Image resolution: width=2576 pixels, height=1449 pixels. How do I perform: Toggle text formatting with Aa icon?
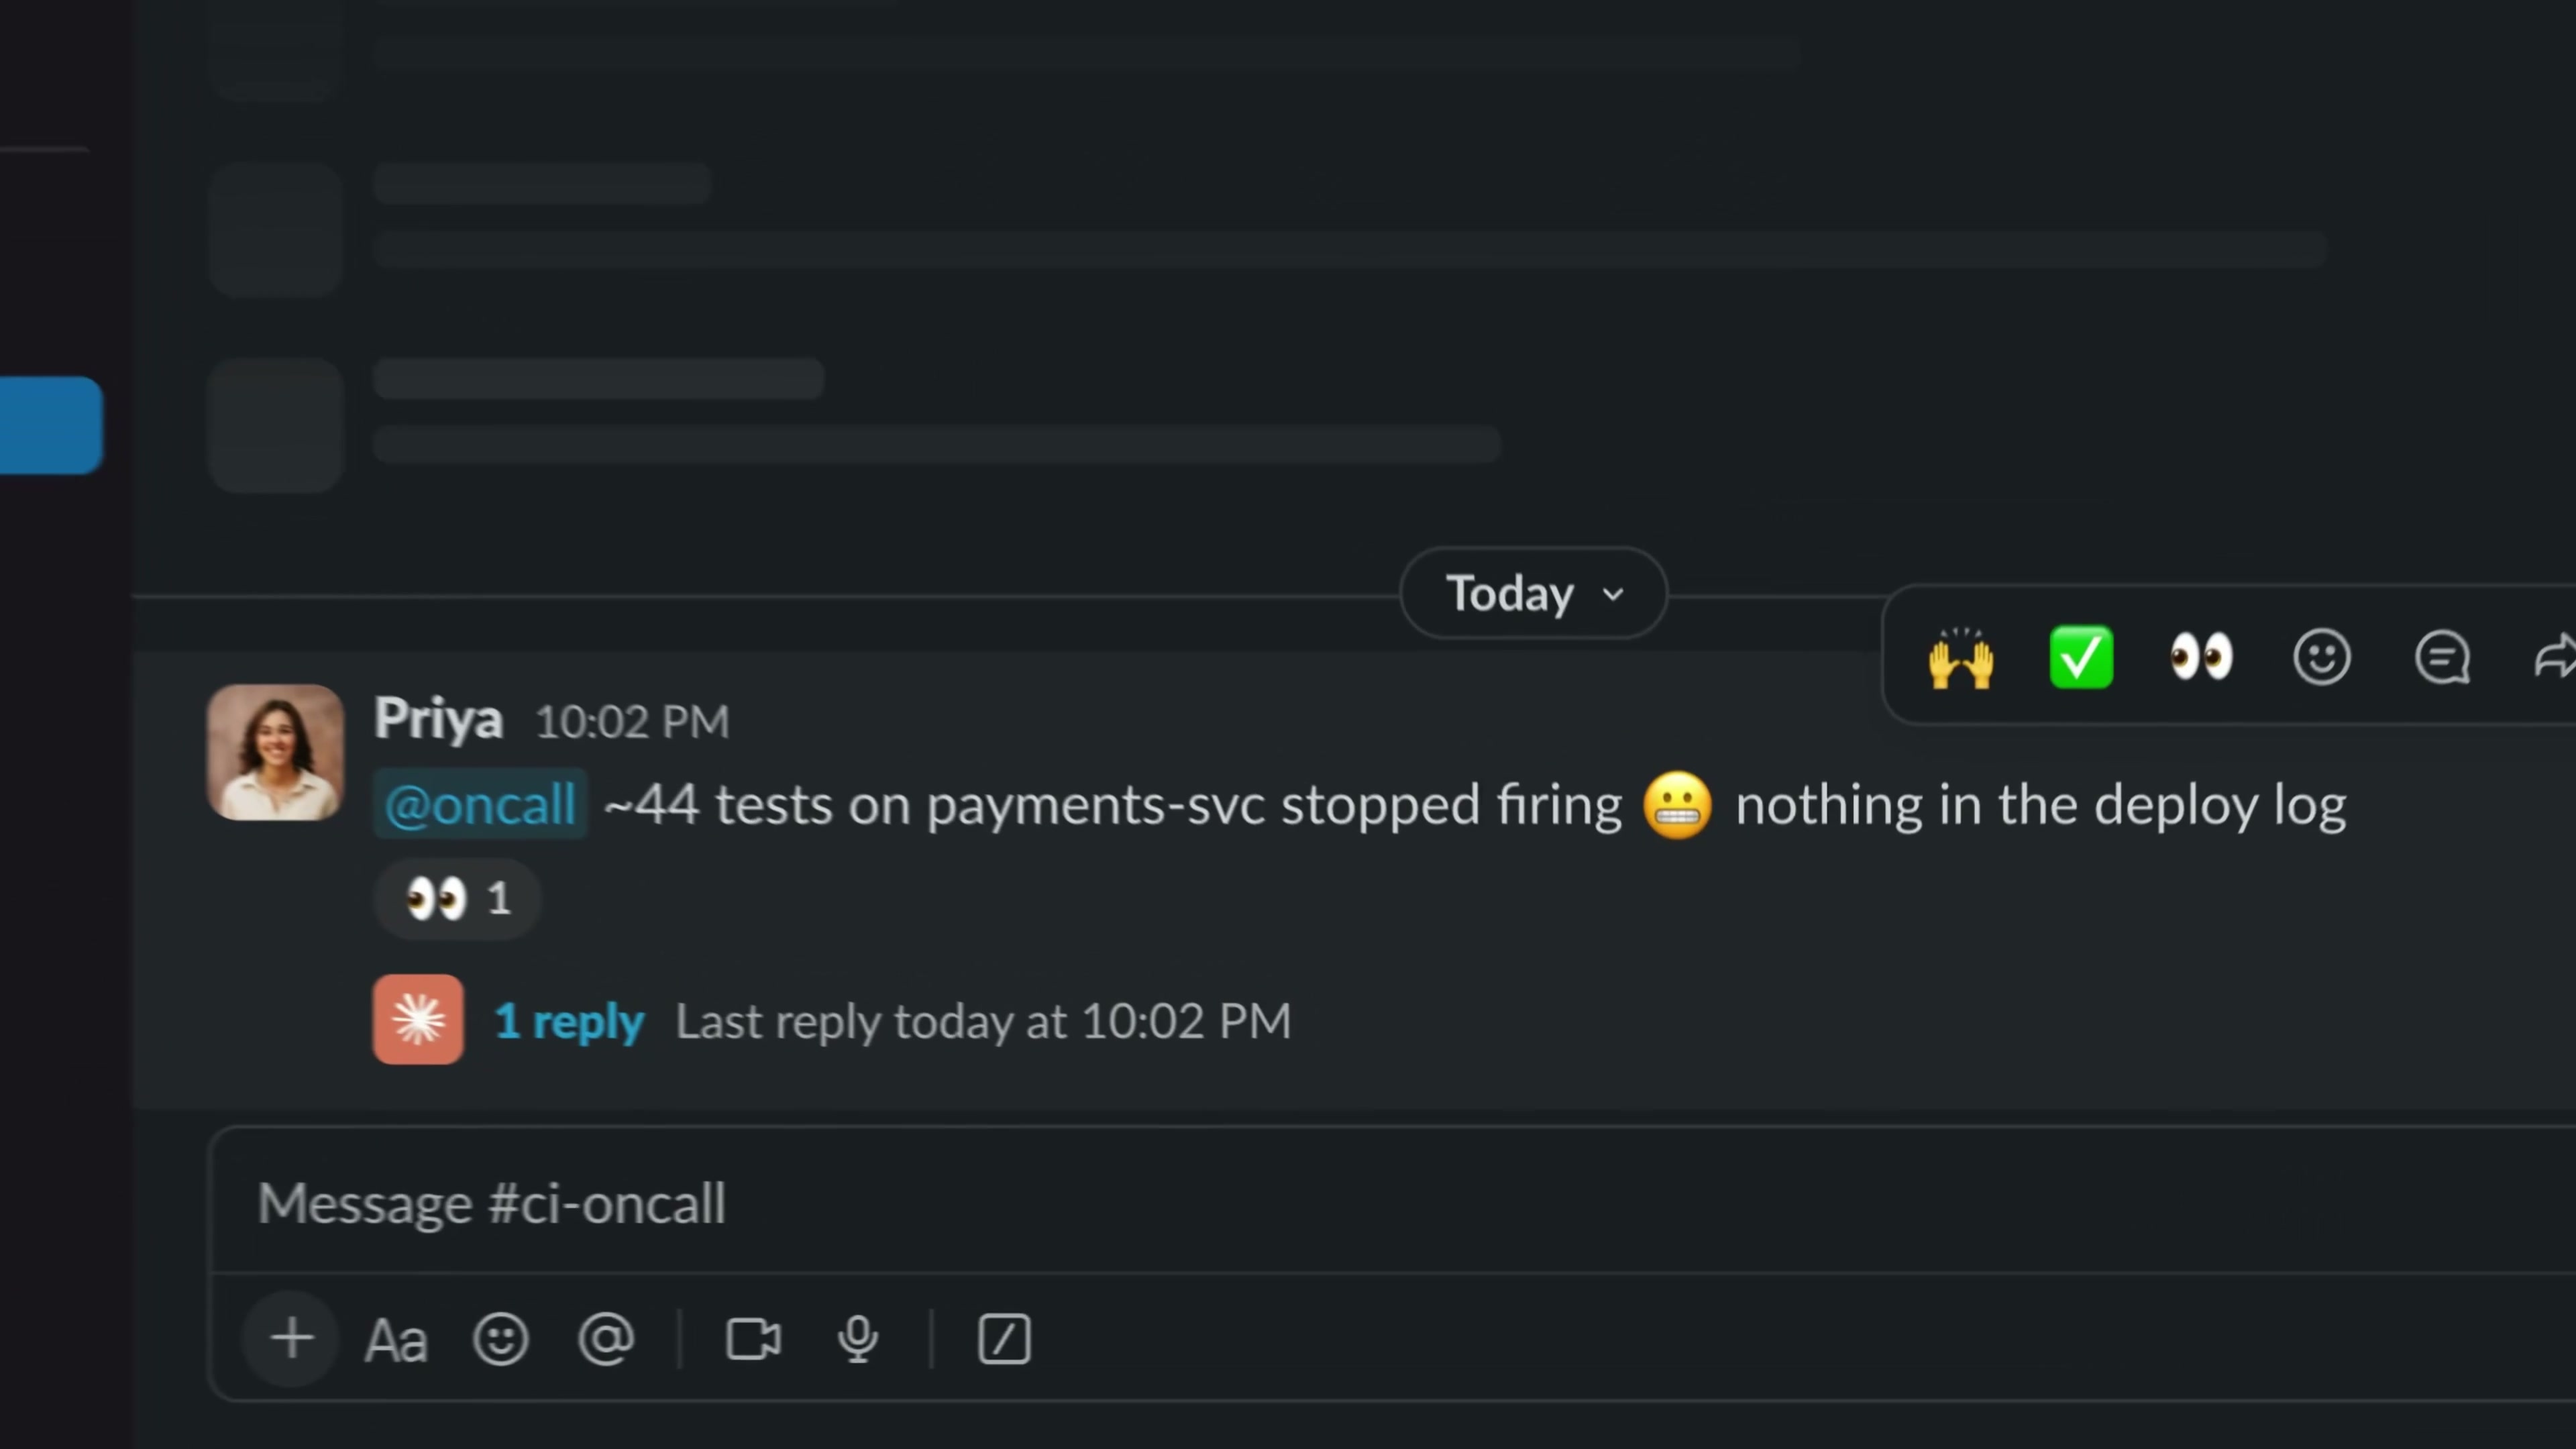[x=395, y=1340]
